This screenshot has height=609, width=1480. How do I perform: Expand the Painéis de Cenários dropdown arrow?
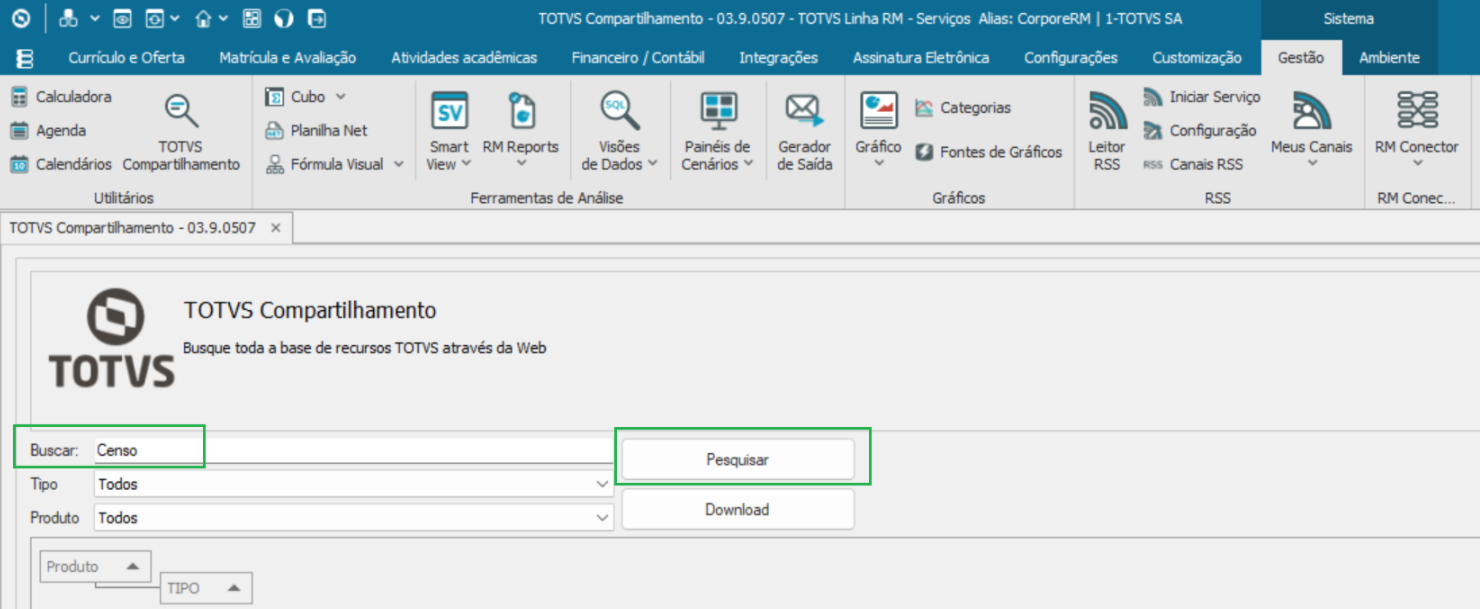tap(747, 164)
